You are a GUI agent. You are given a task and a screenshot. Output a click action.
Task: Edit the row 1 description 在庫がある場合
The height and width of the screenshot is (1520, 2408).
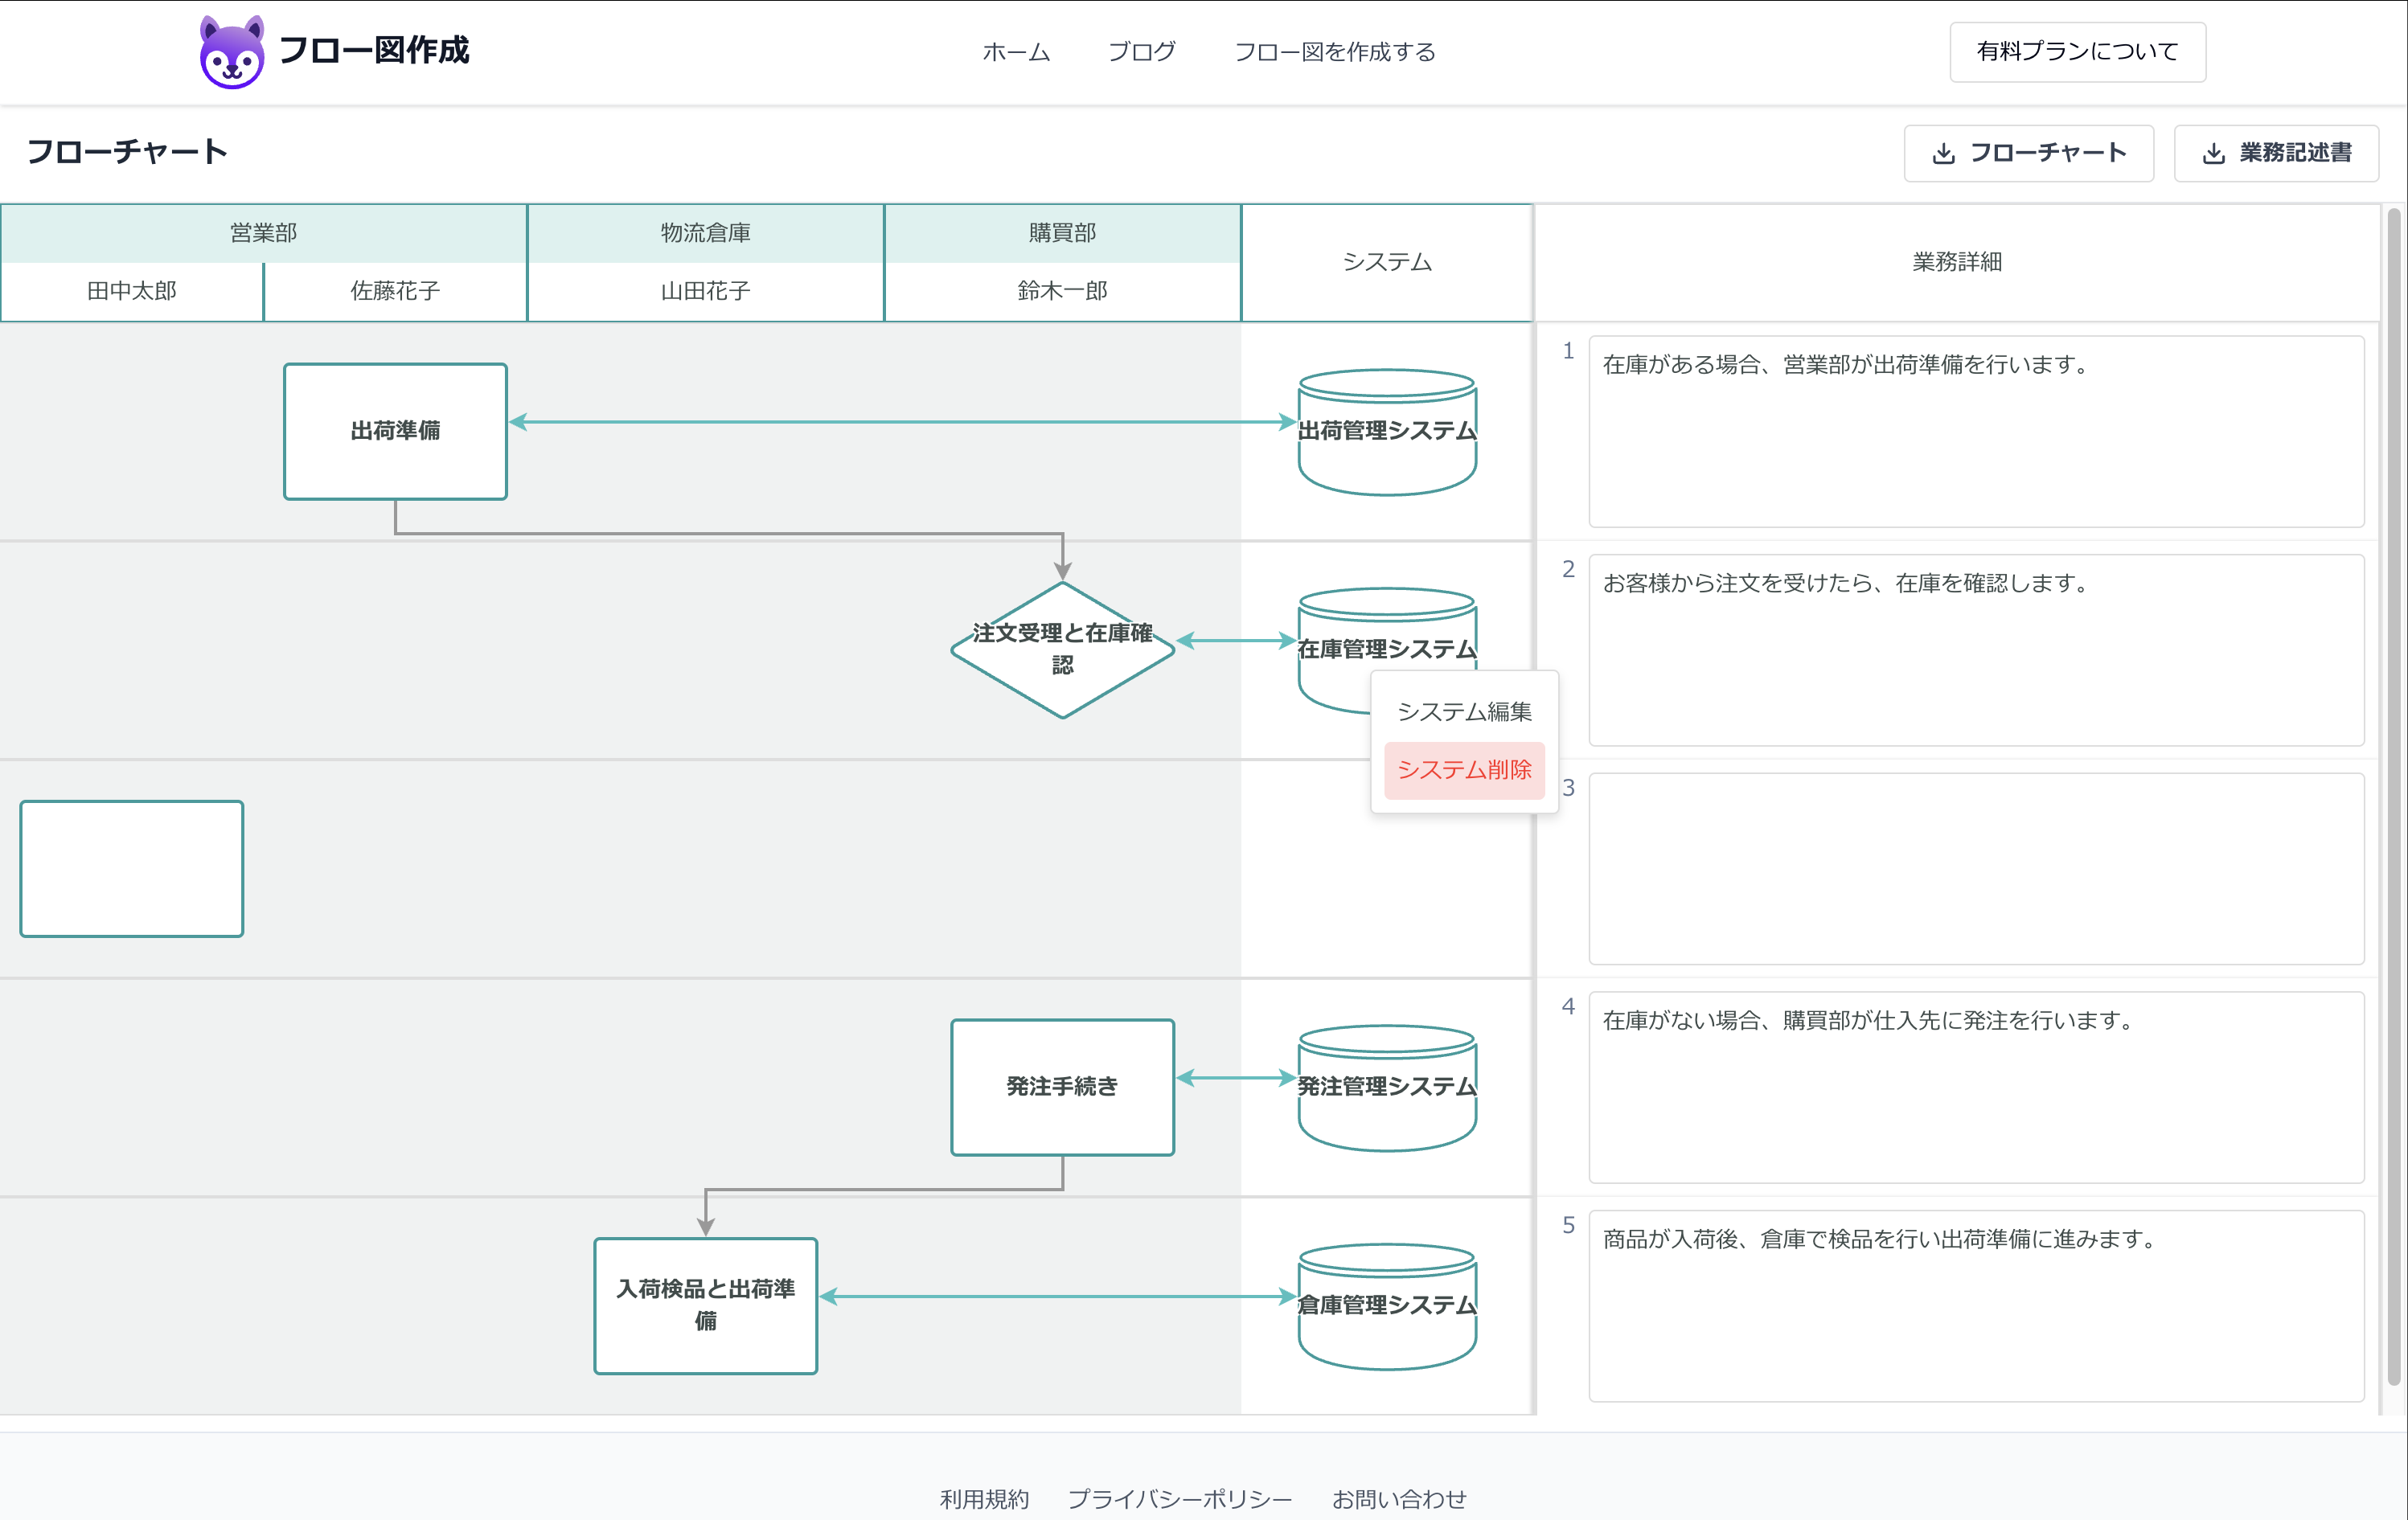pyautogui.click(x=1976, y=431)
